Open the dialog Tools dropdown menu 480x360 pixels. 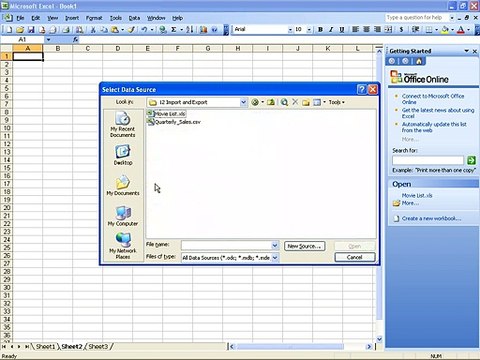pyautogui.click(x=337, y=102)
